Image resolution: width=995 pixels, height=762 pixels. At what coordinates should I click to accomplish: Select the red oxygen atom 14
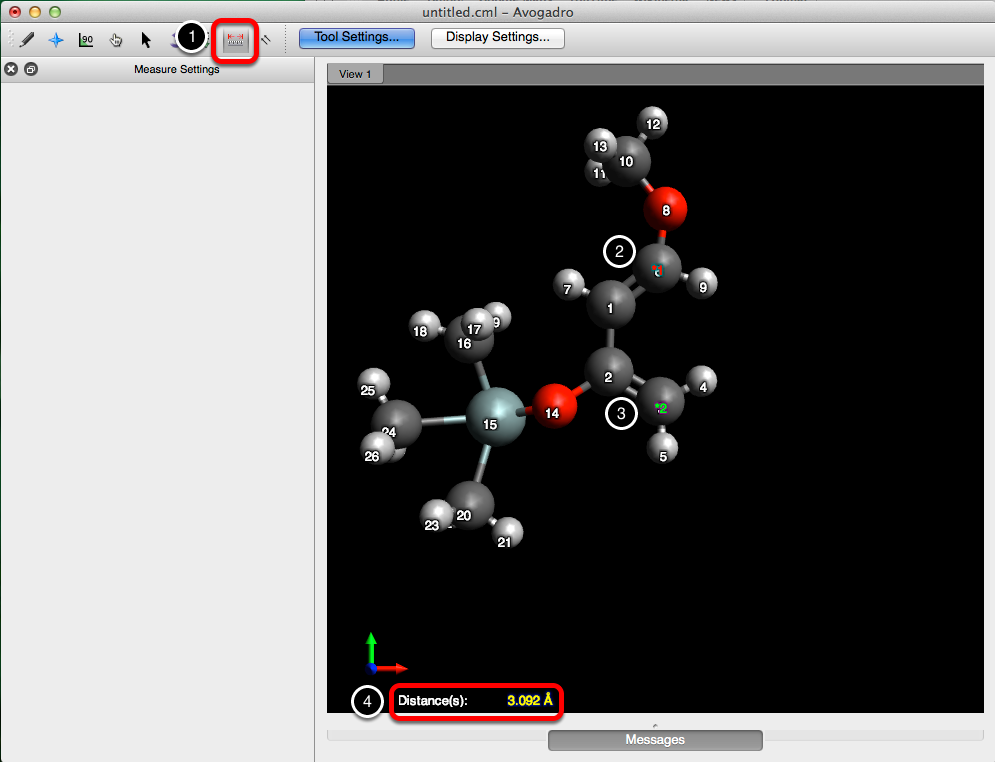(x=554, y=407)
